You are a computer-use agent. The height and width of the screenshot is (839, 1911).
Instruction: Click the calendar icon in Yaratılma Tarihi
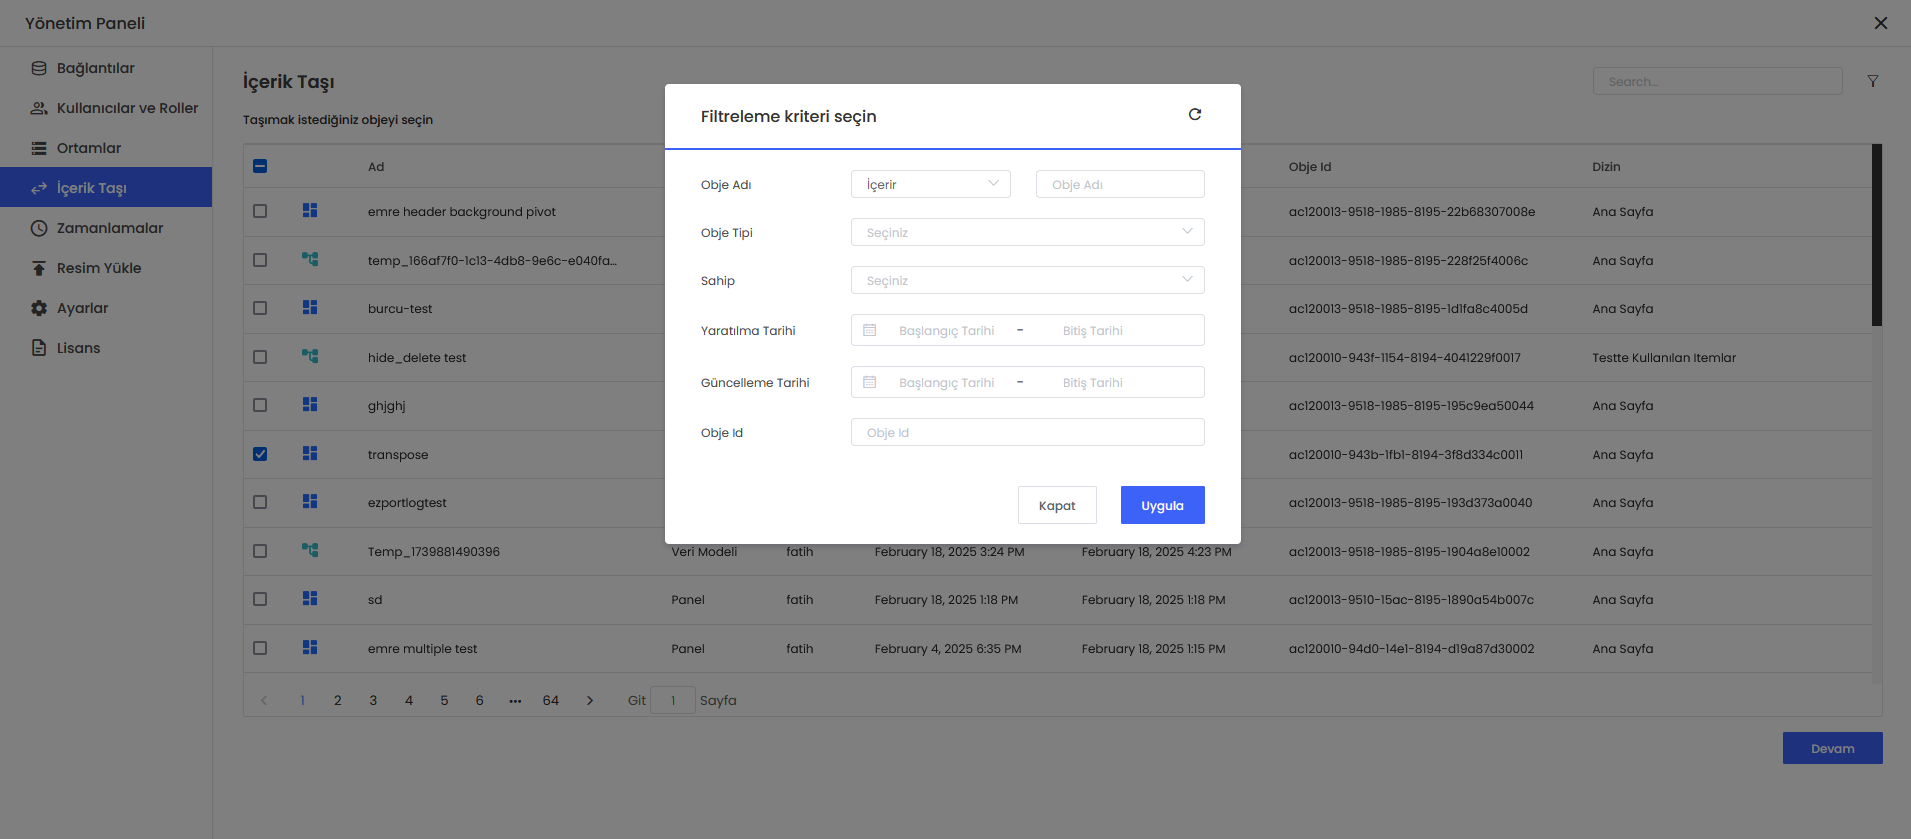[870, 330]
